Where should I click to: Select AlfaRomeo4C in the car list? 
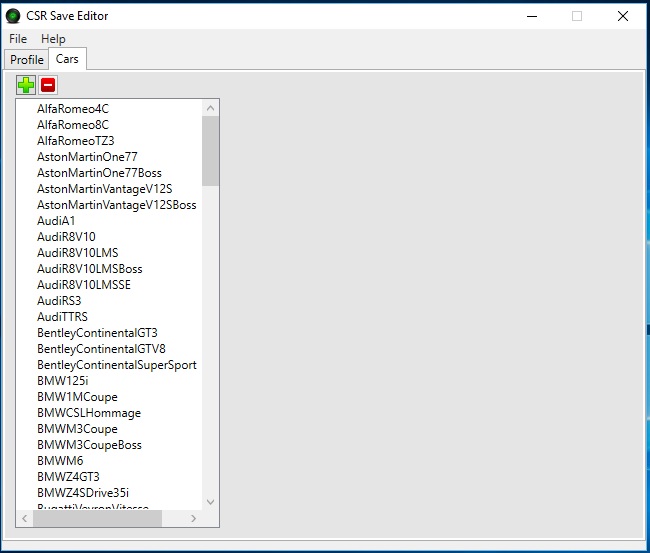point(72,109)
